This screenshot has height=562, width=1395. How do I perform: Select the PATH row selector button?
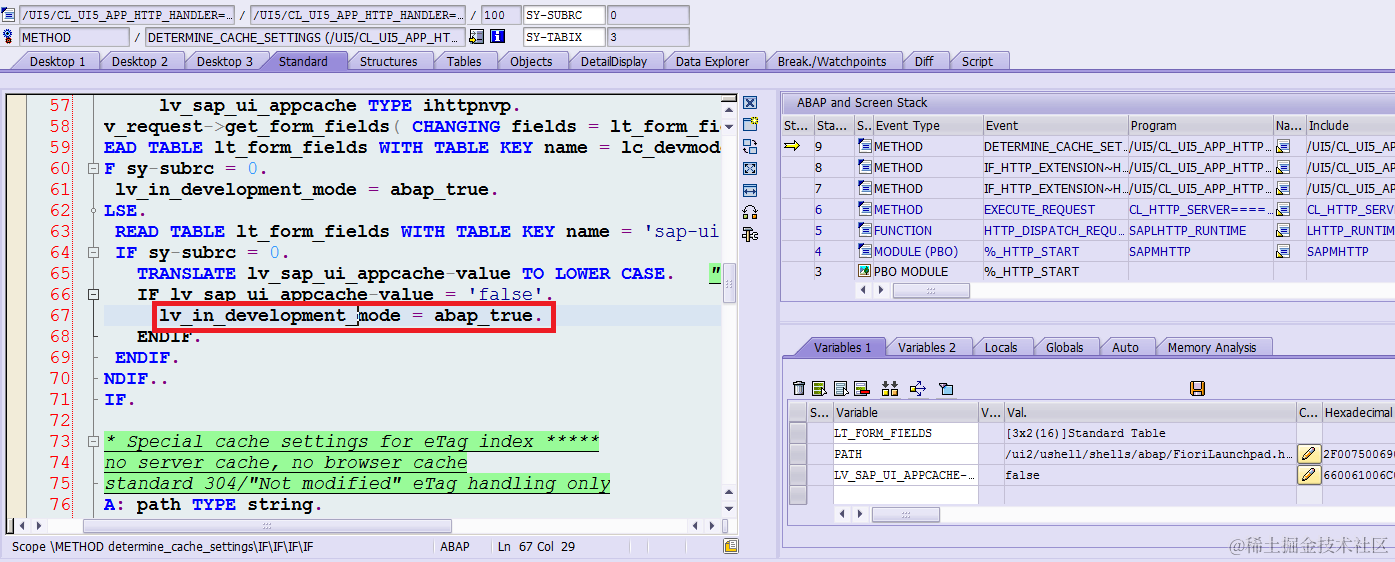pos(797,454)
